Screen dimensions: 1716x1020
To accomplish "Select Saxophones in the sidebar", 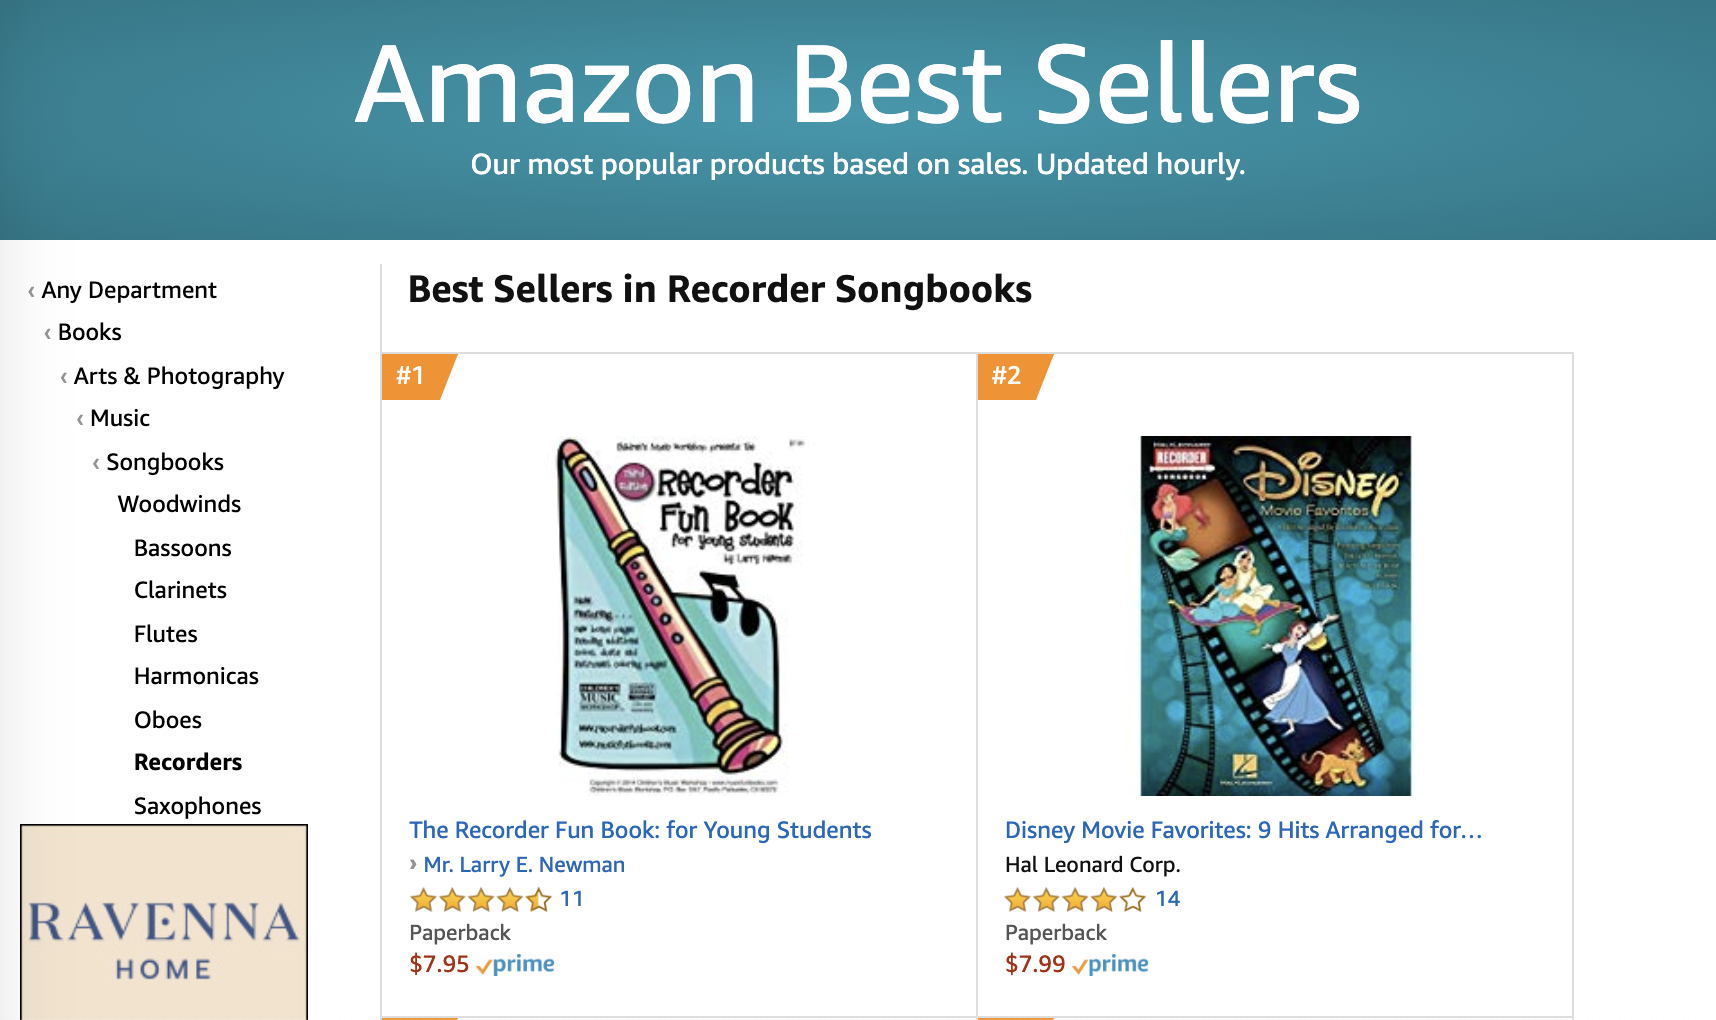I will tap(198, 806).
